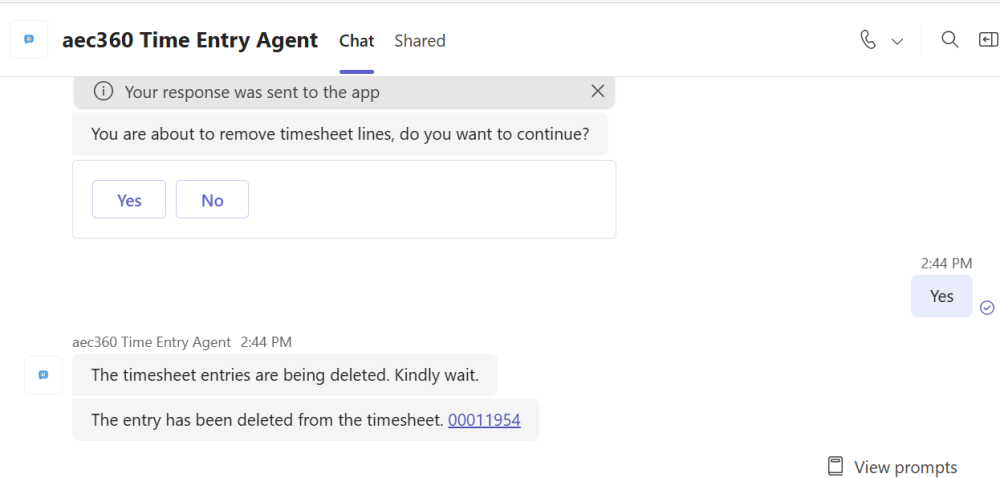The image size is (1000, 478).
Task: Click the View prompts book icon
Action: click(836, 467)
